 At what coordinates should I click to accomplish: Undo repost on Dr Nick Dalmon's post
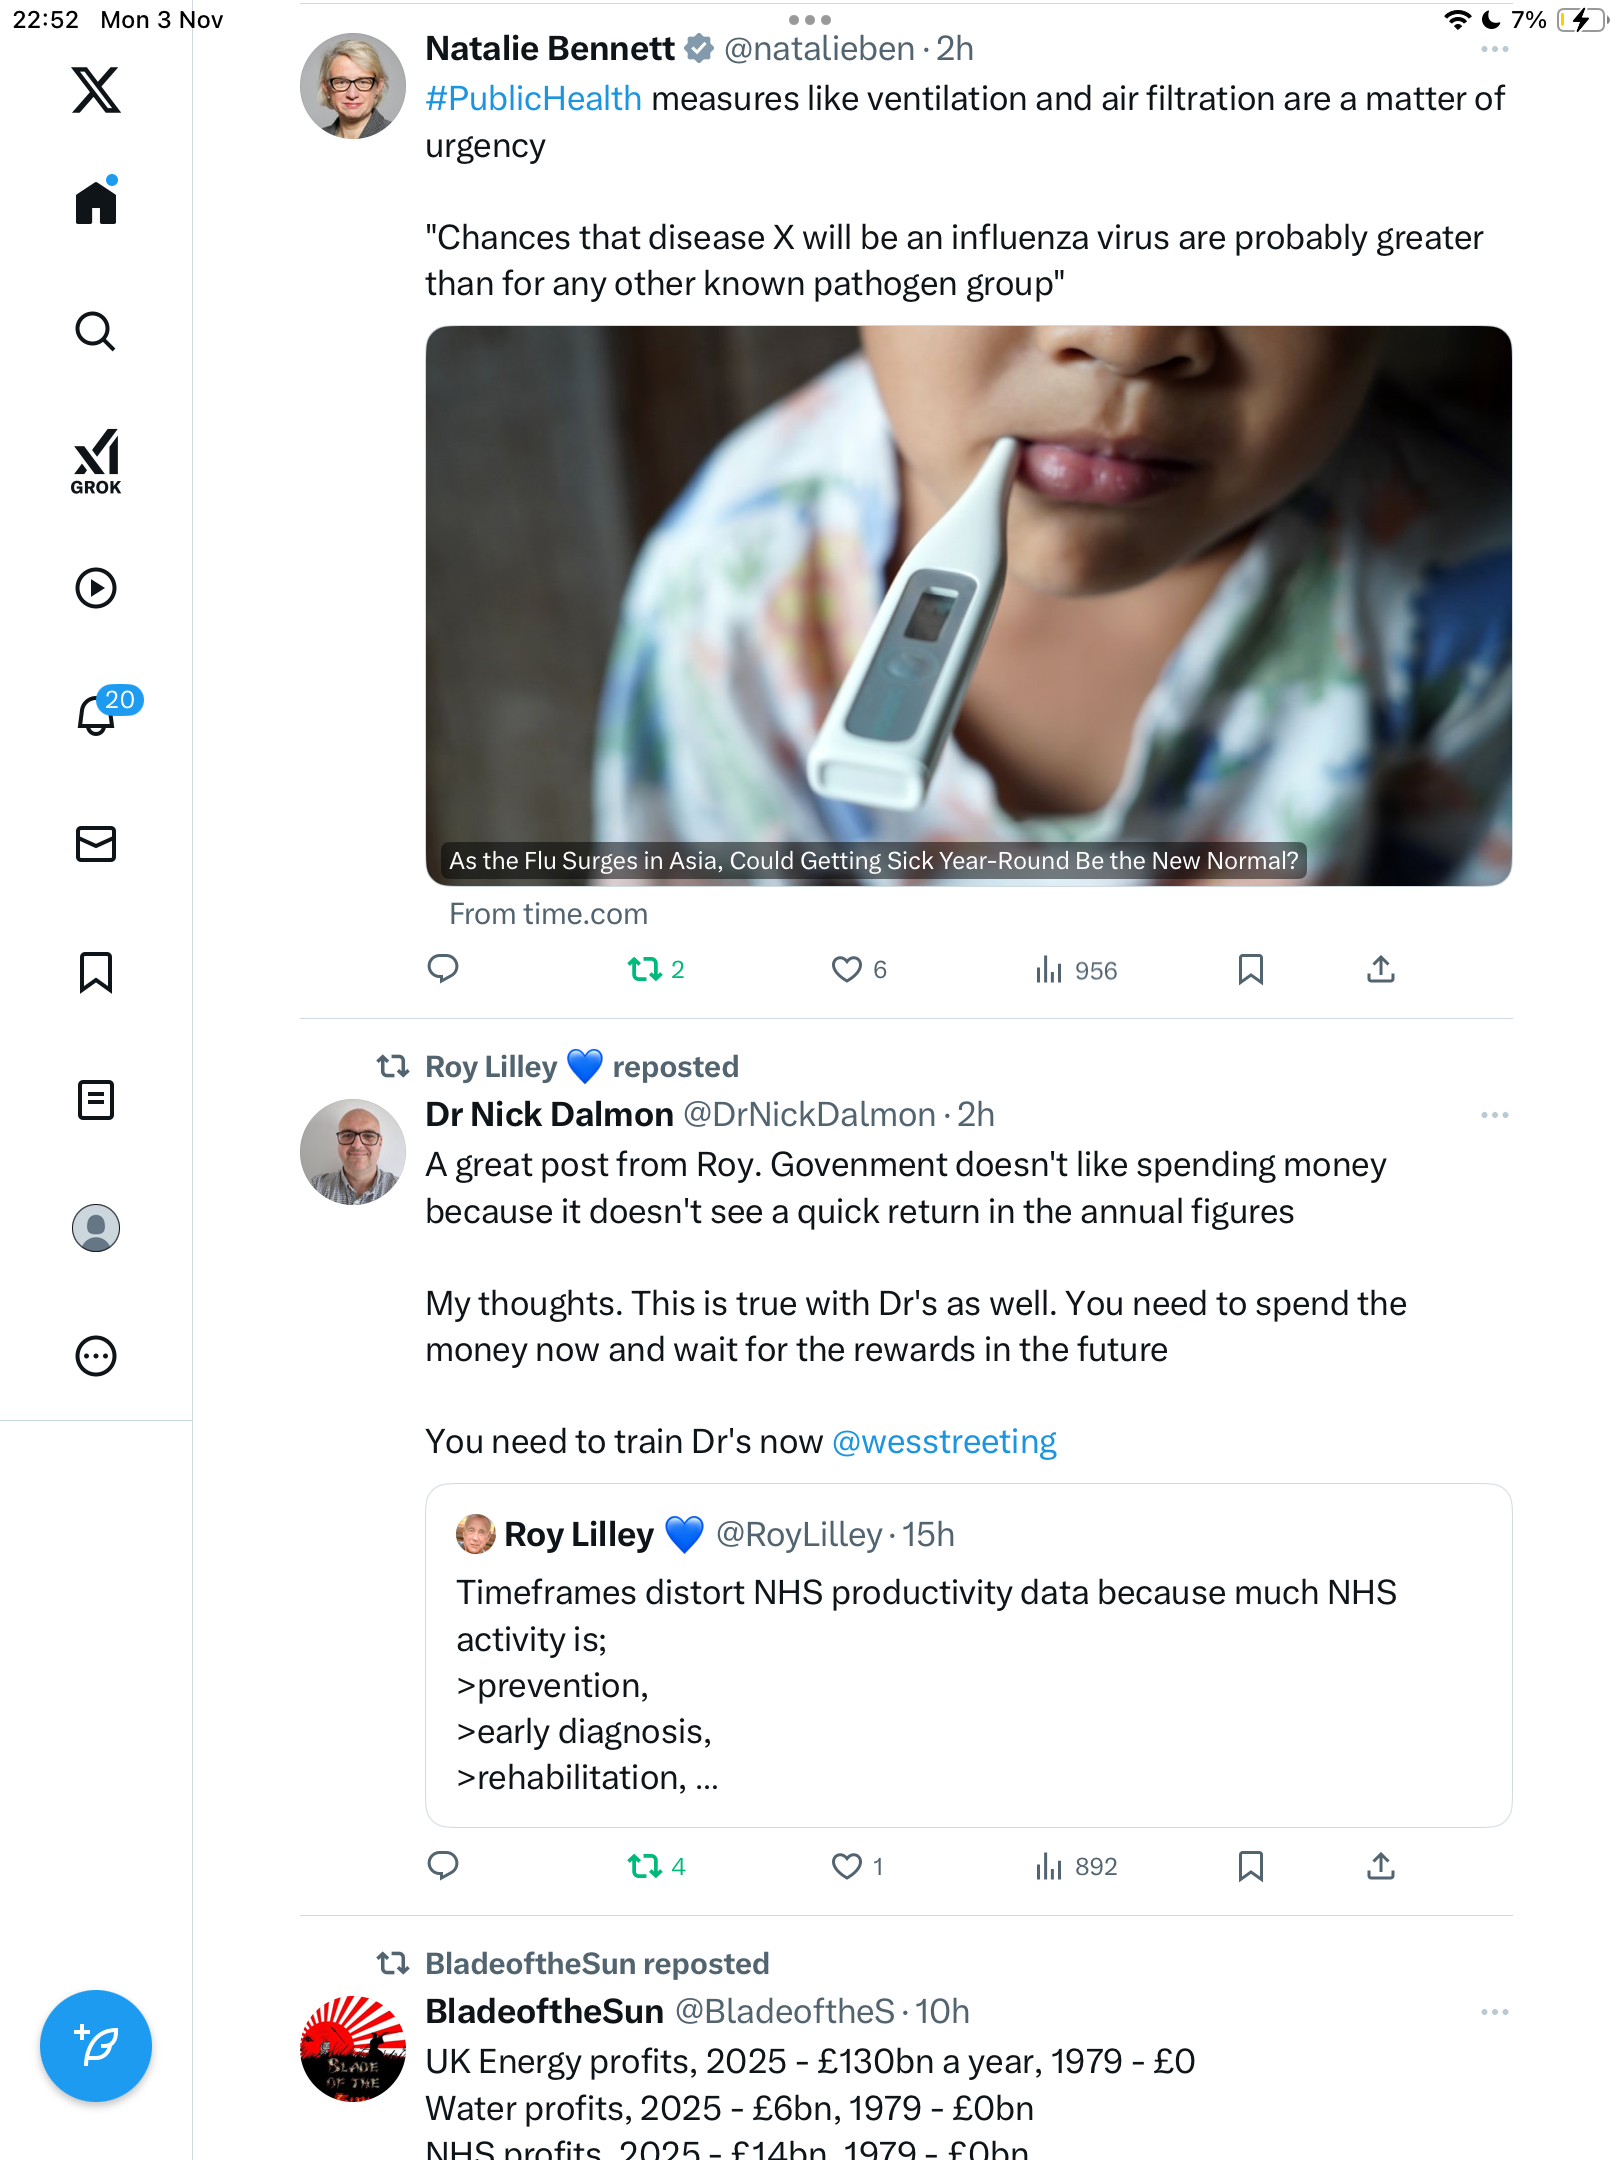click(x=645, y=1866)
